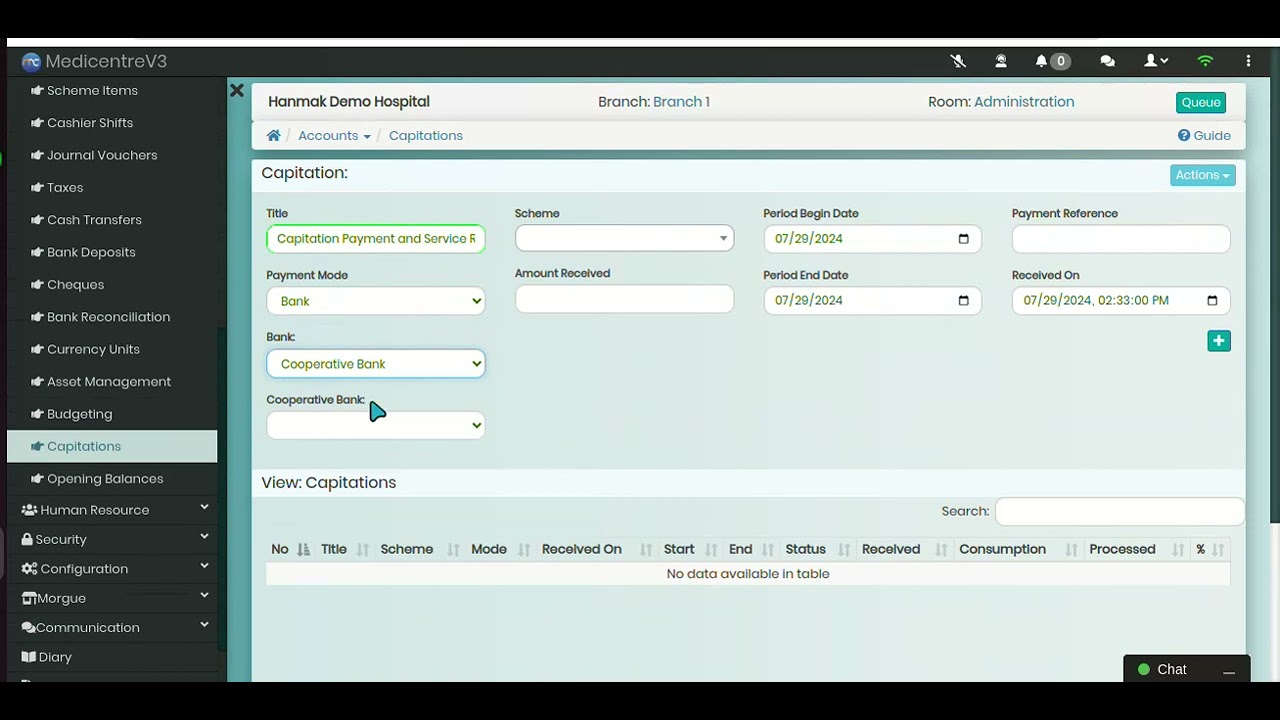The image size is (1280, 720).
Task: Sort table by Consumption column
Action: tap(1018, 549)
